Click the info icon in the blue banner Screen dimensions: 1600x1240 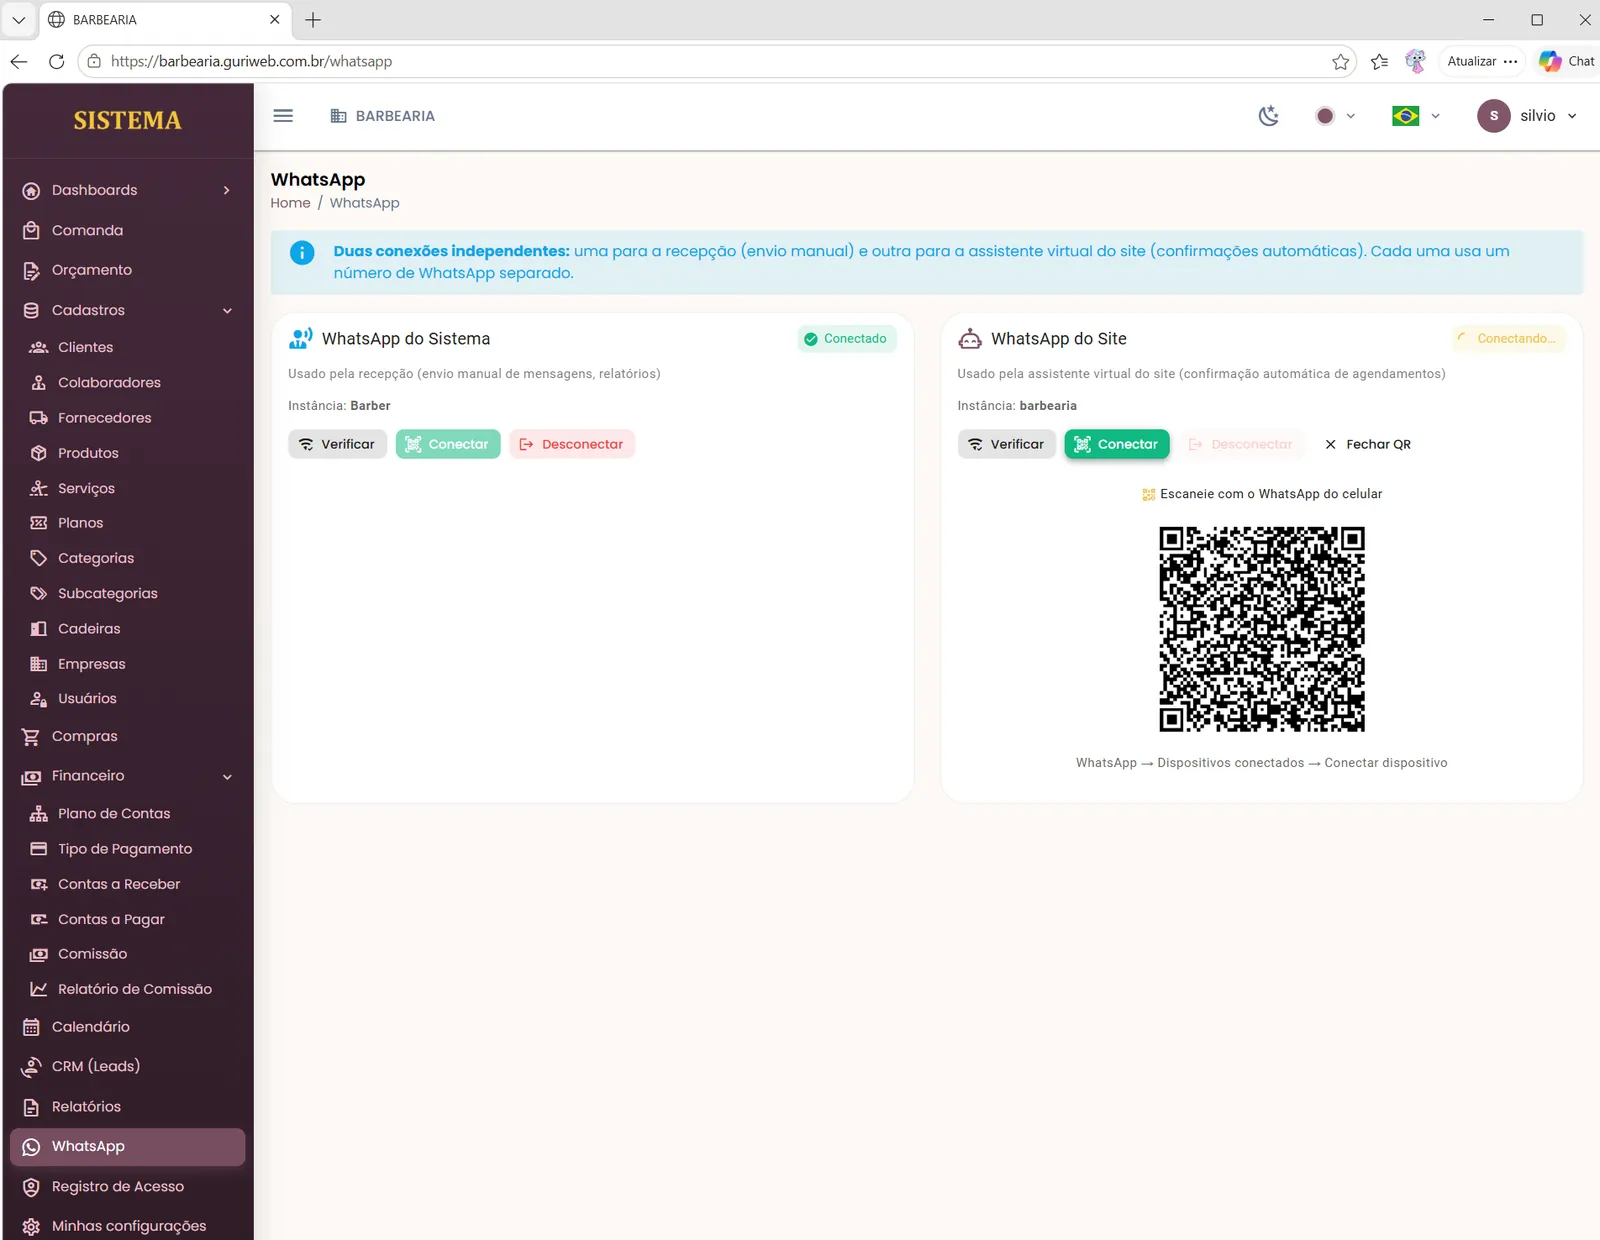[302, 253]
